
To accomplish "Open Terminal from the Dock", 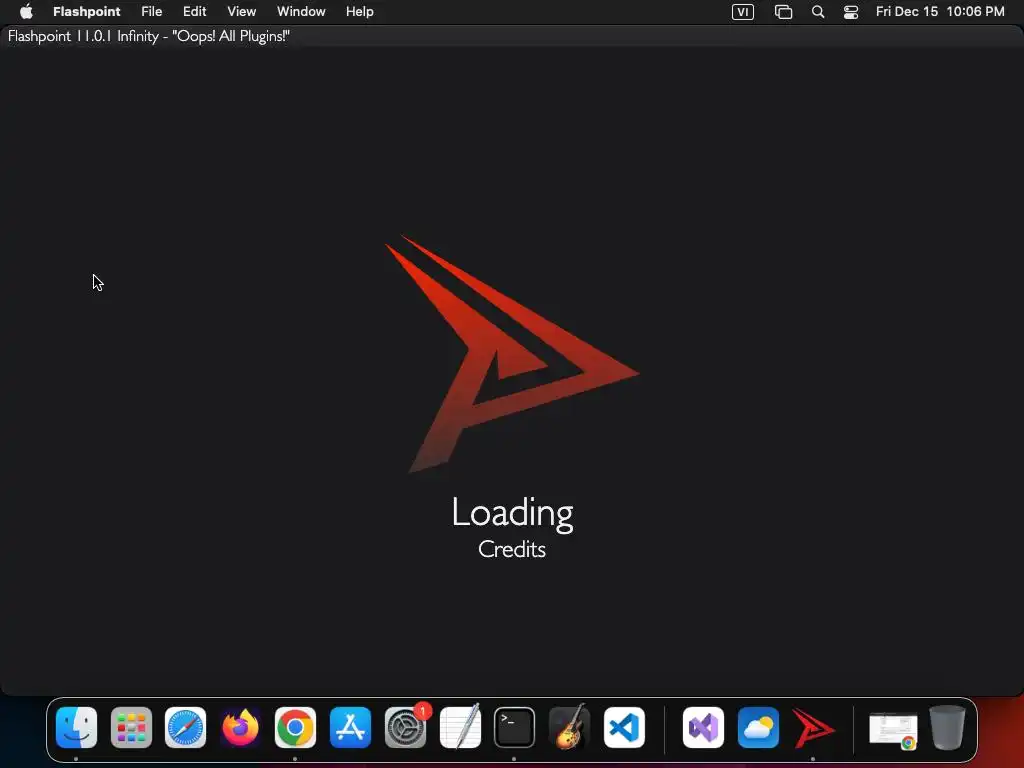I will click(x=515, y=728).
